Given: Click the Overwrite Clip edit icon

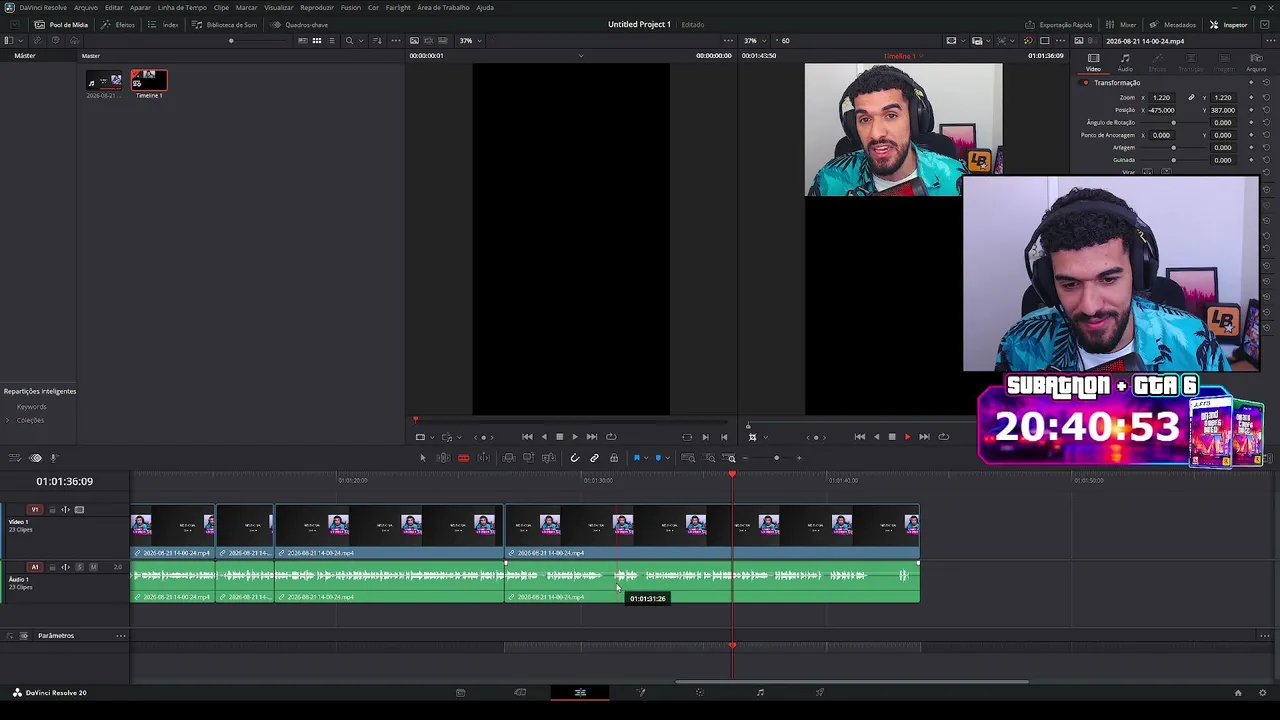Looking at the screenshot, I should (528, 458).
